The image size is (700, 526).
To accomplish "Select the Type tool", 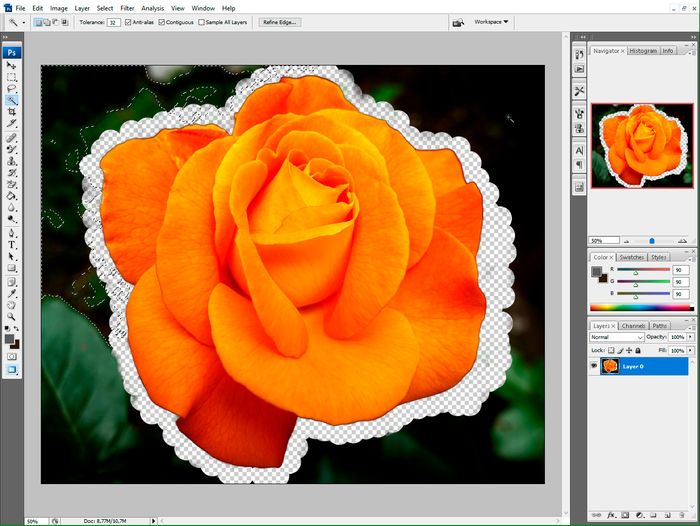I will [x=12, y=244].
